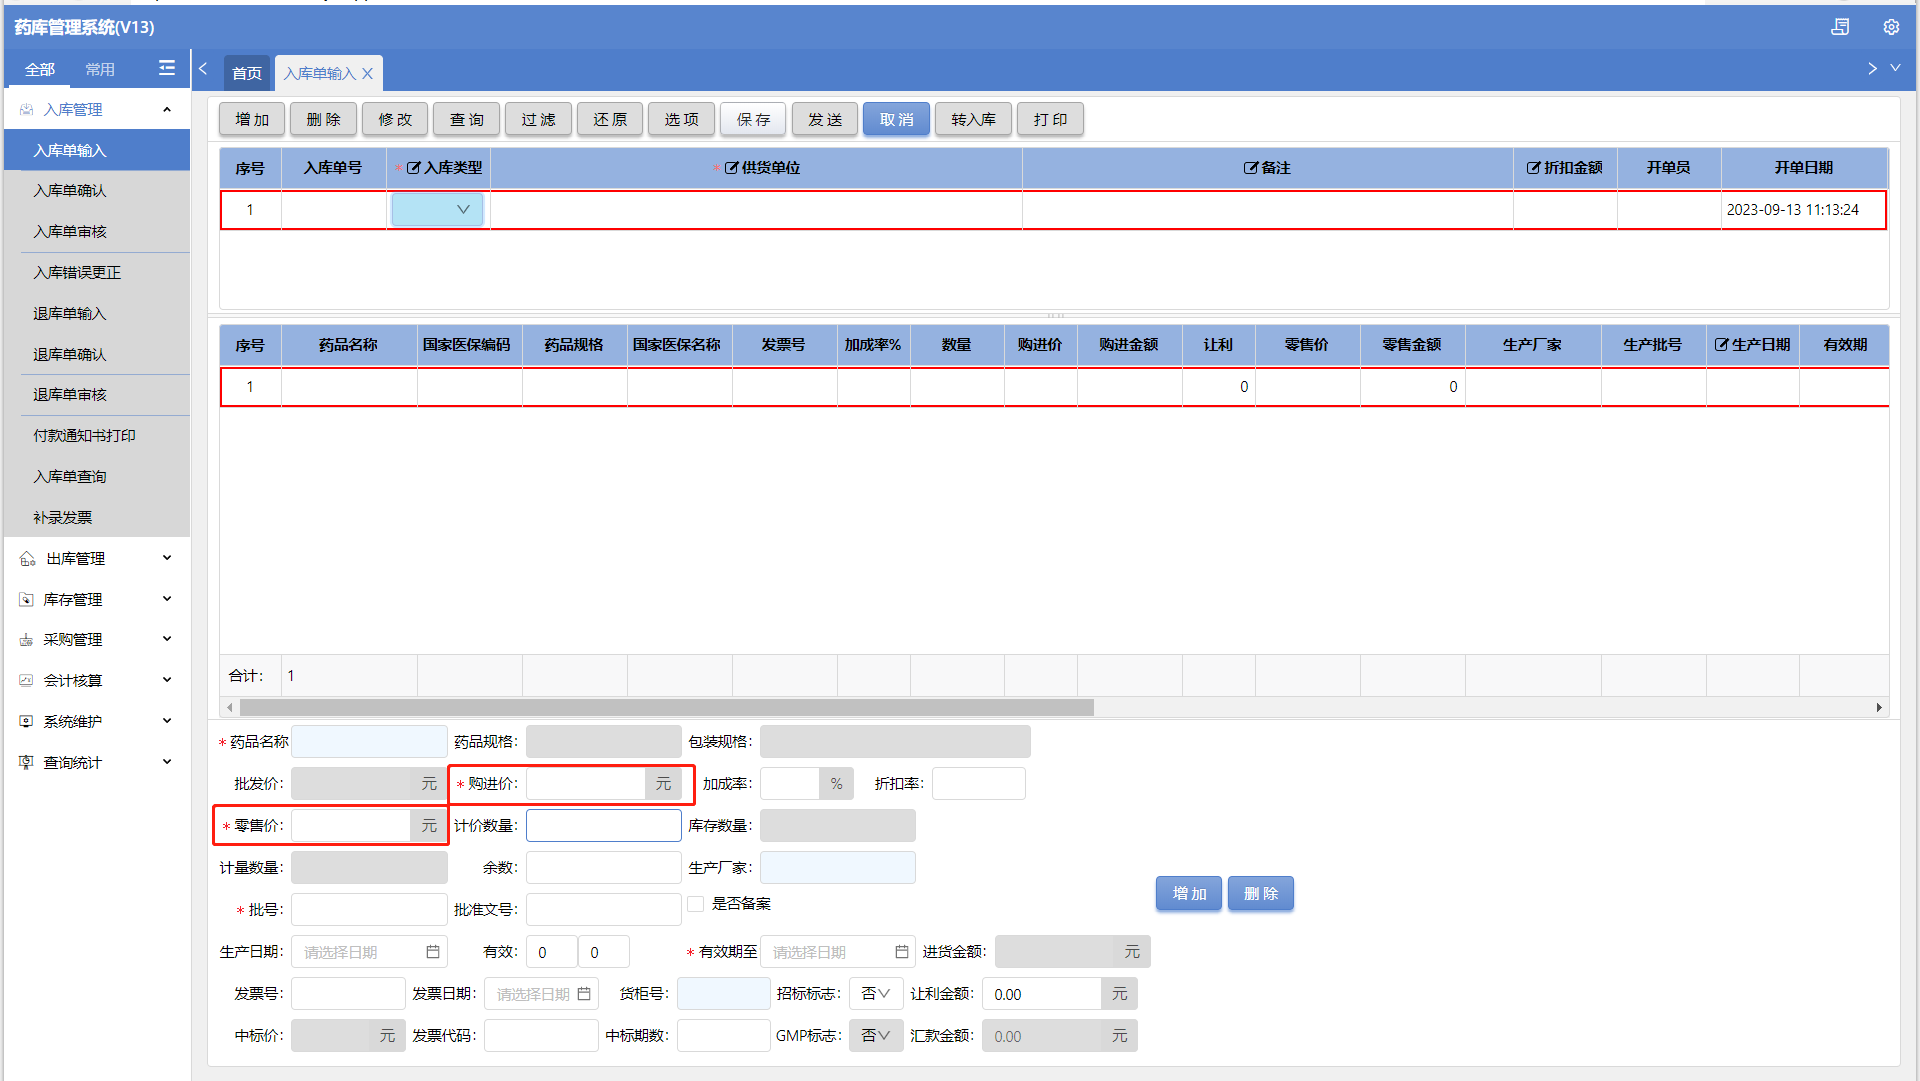Click the 药品名称 input field
Viewport: 1920px width, 1081px height.
click(x=369, y=742)
